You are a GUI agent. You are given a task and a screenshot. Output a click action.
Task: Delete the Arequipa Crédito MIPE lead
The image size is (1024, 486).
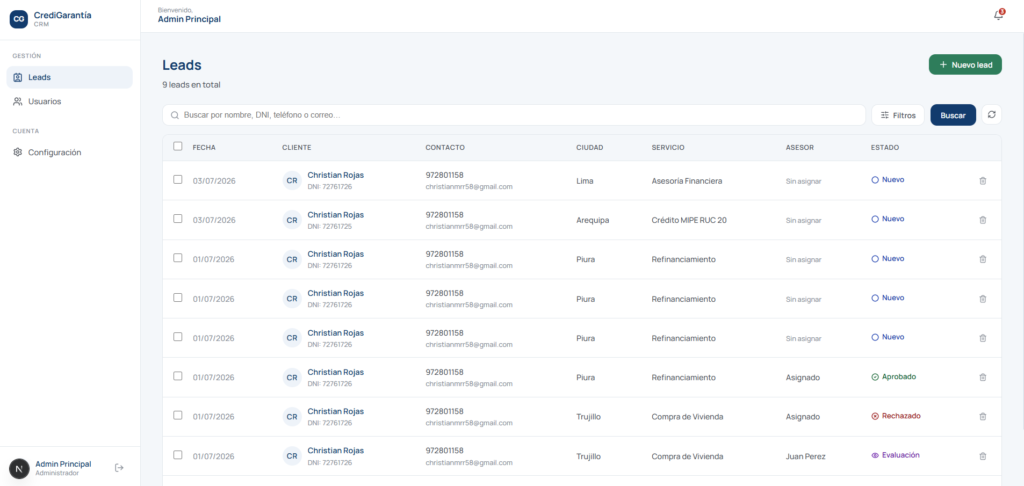pyautogui.click(x=982, y=220)
